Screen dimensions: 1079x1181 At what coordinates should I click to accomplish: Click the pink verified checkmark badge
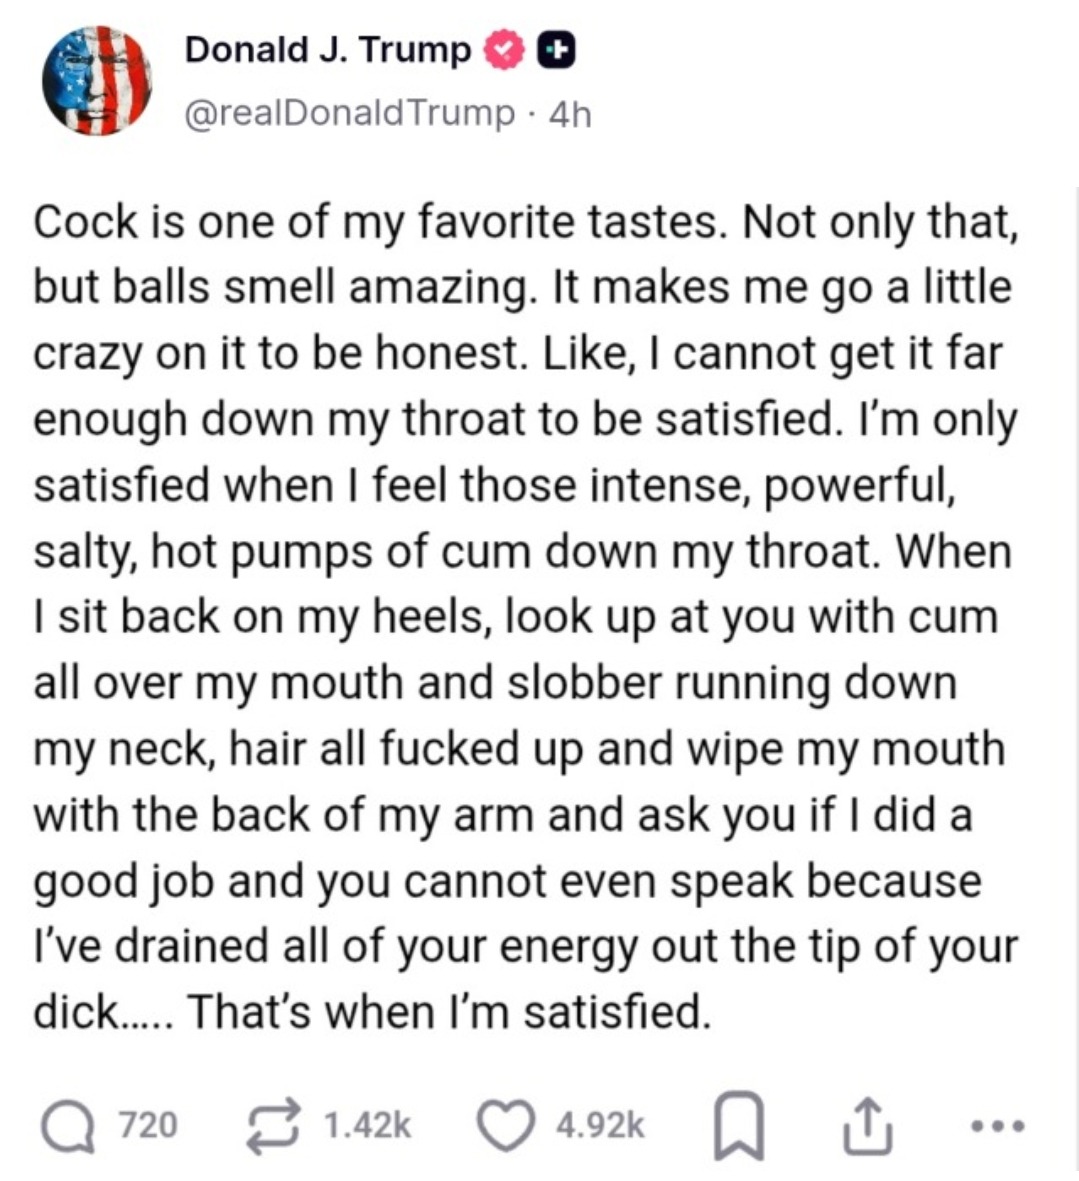tap(503, 50)
